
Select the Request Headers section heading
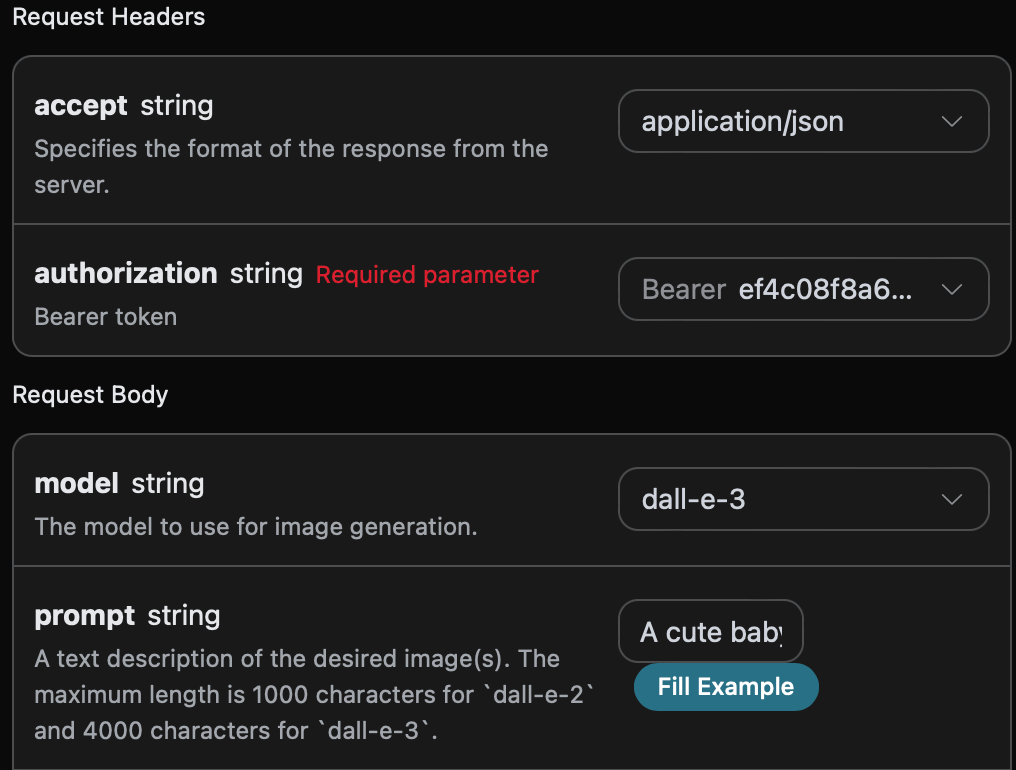click(108, 17)
